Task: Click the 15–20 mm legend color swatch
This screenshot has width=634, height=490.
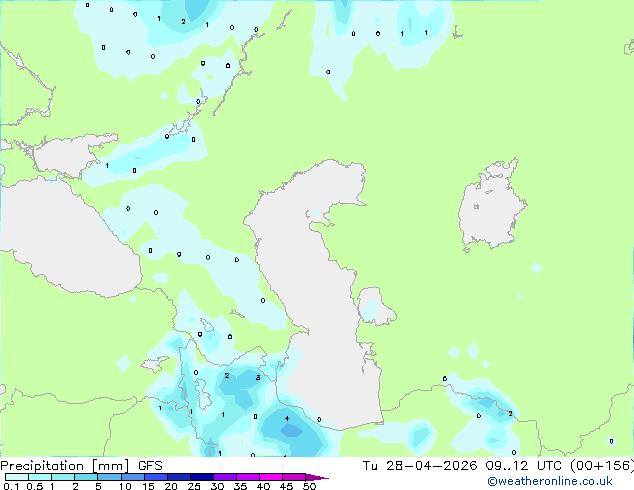Action: click(156, 477)
